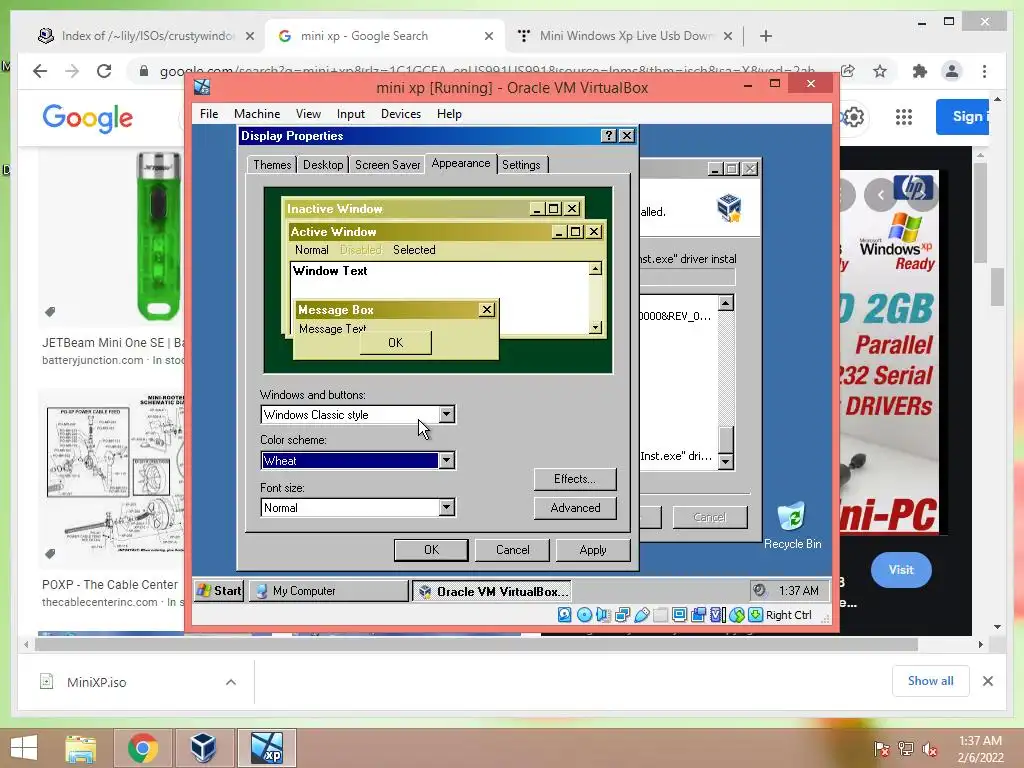The image size is (1024, 768).
Task: Switch to the Screen Saver tab
Action: tap(387, 165)
